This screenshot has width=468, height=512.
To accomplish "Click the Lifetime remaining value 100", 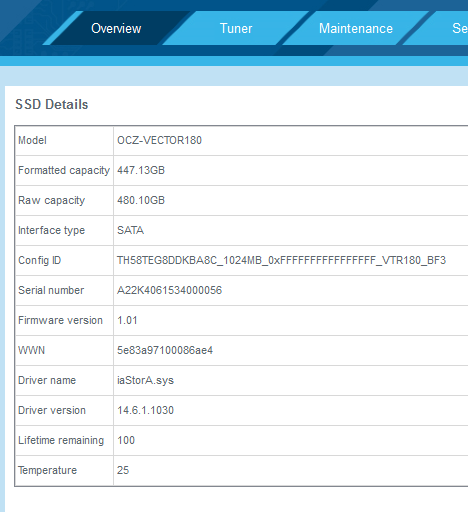I will [126, 440].
